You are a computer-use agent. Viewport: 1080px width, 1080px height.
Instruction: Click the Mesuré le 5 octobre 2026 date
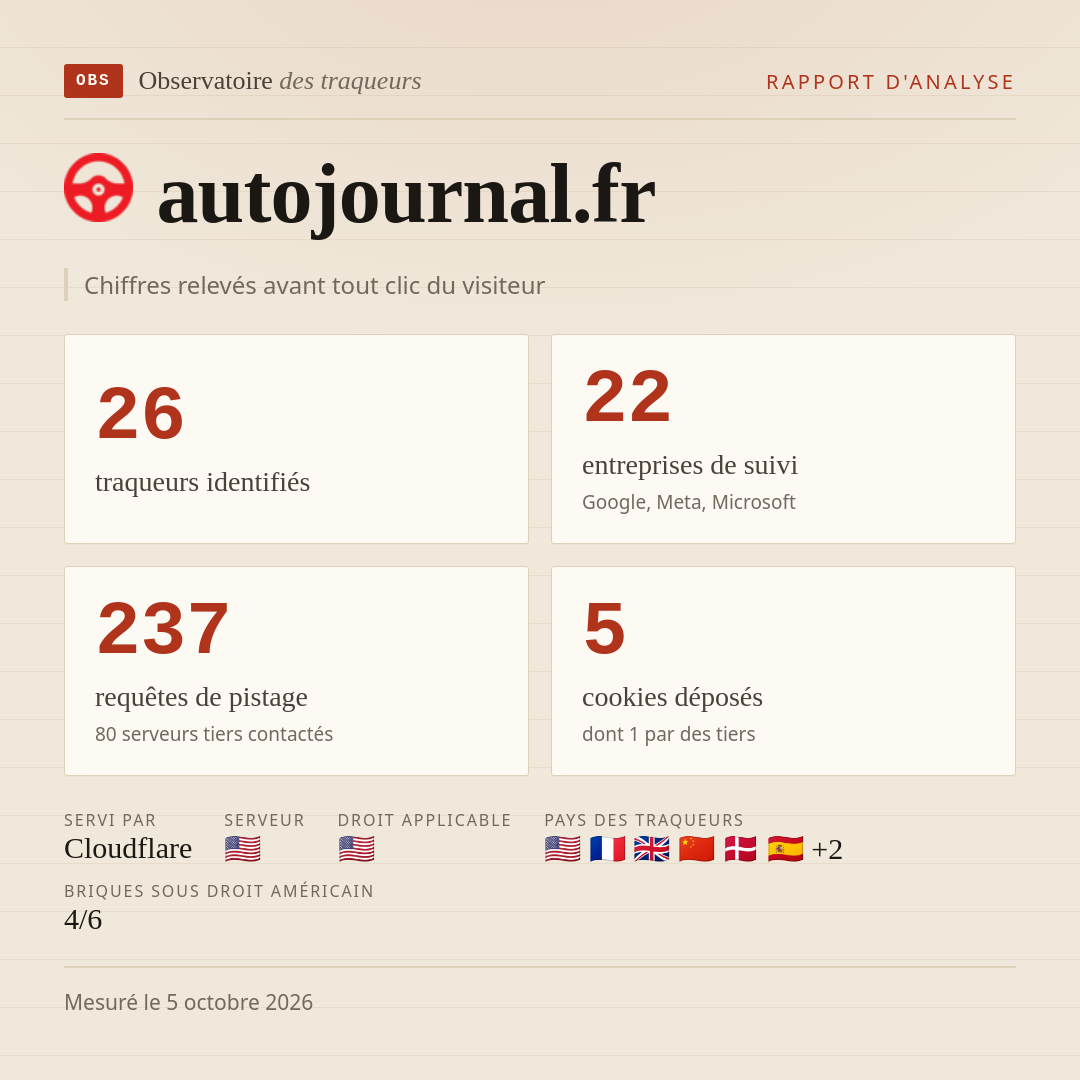click(x=189, y=1002)
